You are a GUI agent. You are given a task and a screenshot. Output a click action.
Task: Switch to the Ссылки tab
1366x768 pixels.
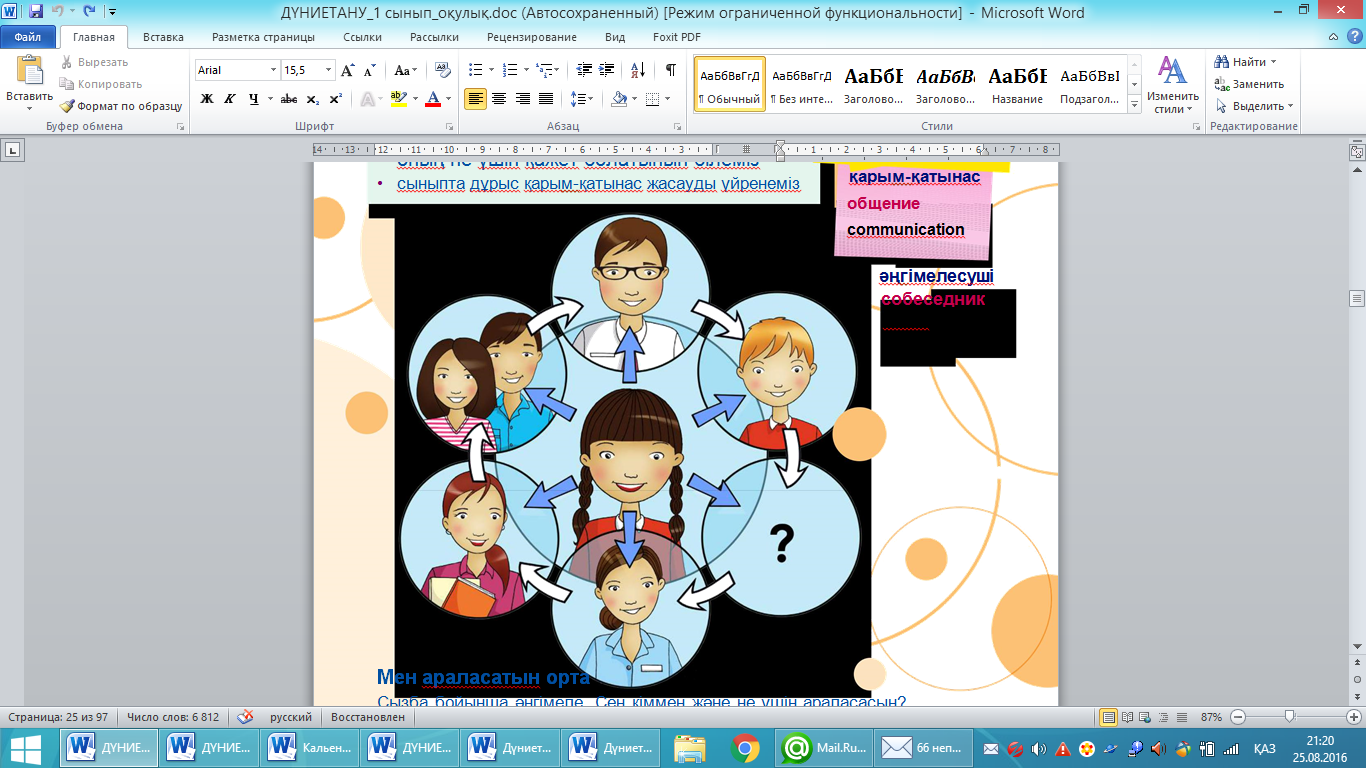click(x=362, y=37)
